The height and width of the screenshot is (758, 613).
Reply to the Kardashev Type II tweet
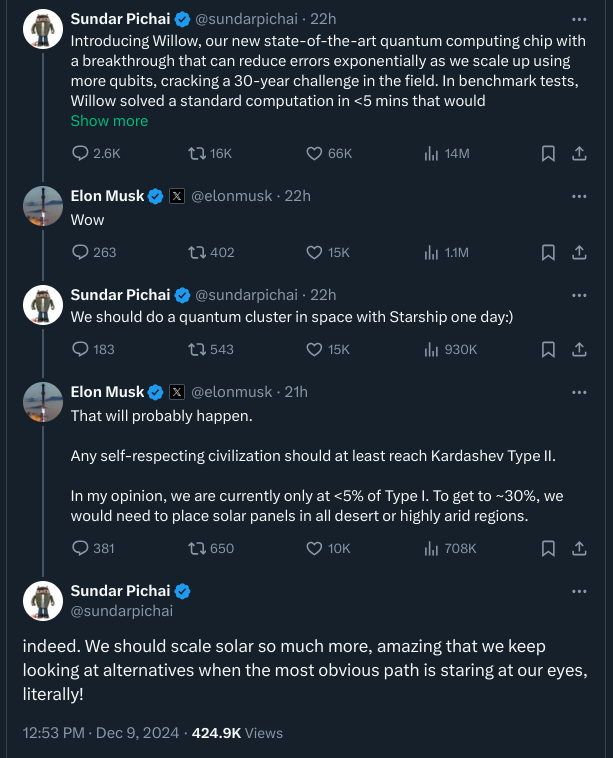pyautogui.click(x=82, y=548)
